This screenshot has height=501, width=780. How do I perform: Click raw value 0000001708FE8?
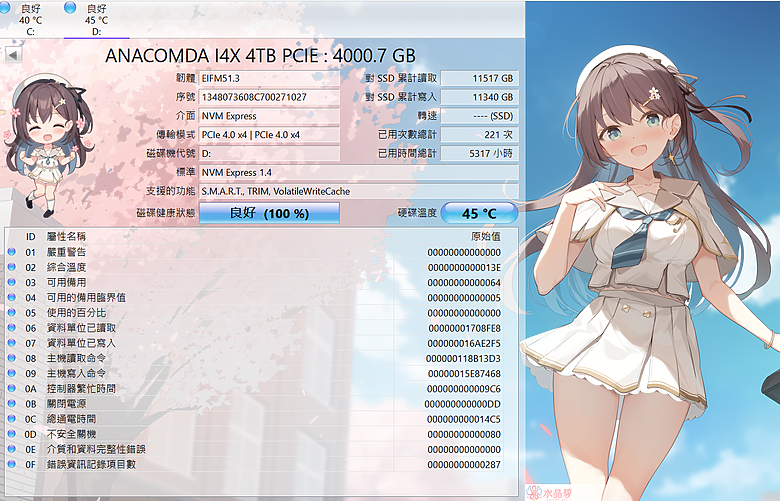[x=465, y=328]
